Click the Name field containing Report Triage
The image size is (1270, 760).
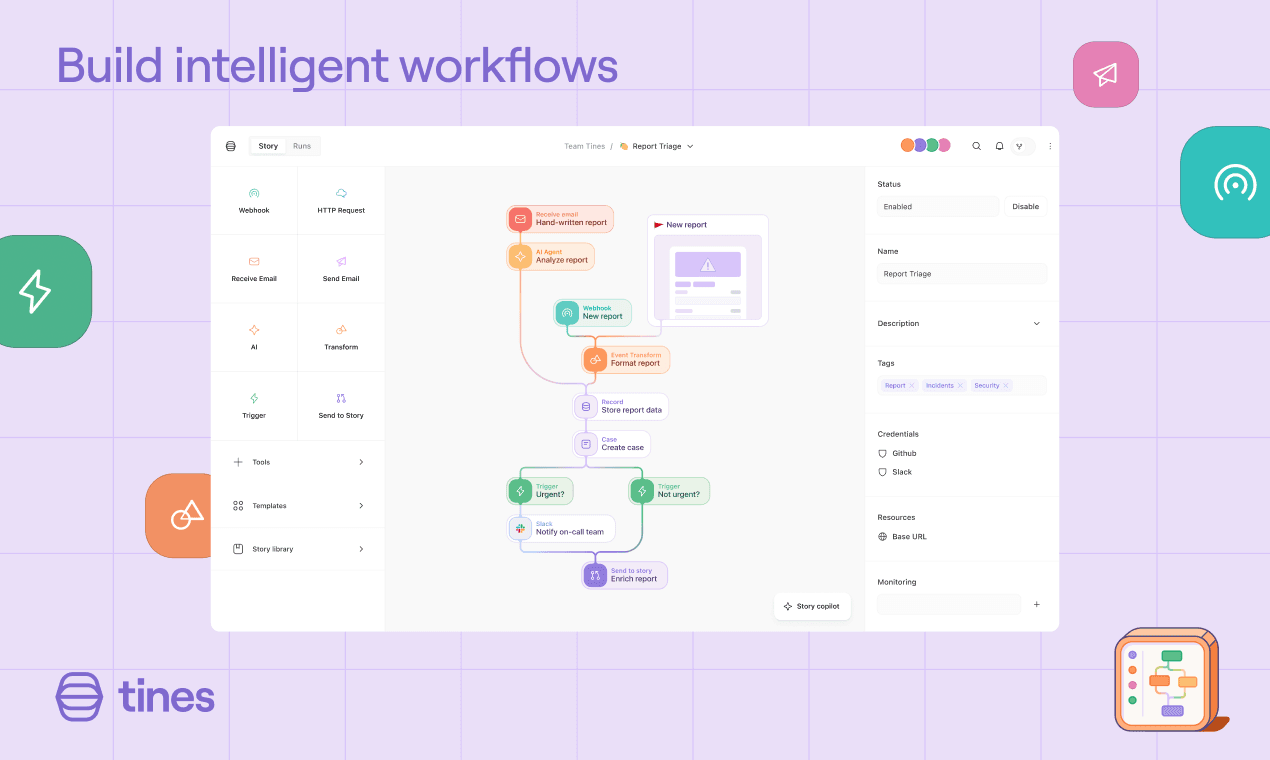[962, 274]
